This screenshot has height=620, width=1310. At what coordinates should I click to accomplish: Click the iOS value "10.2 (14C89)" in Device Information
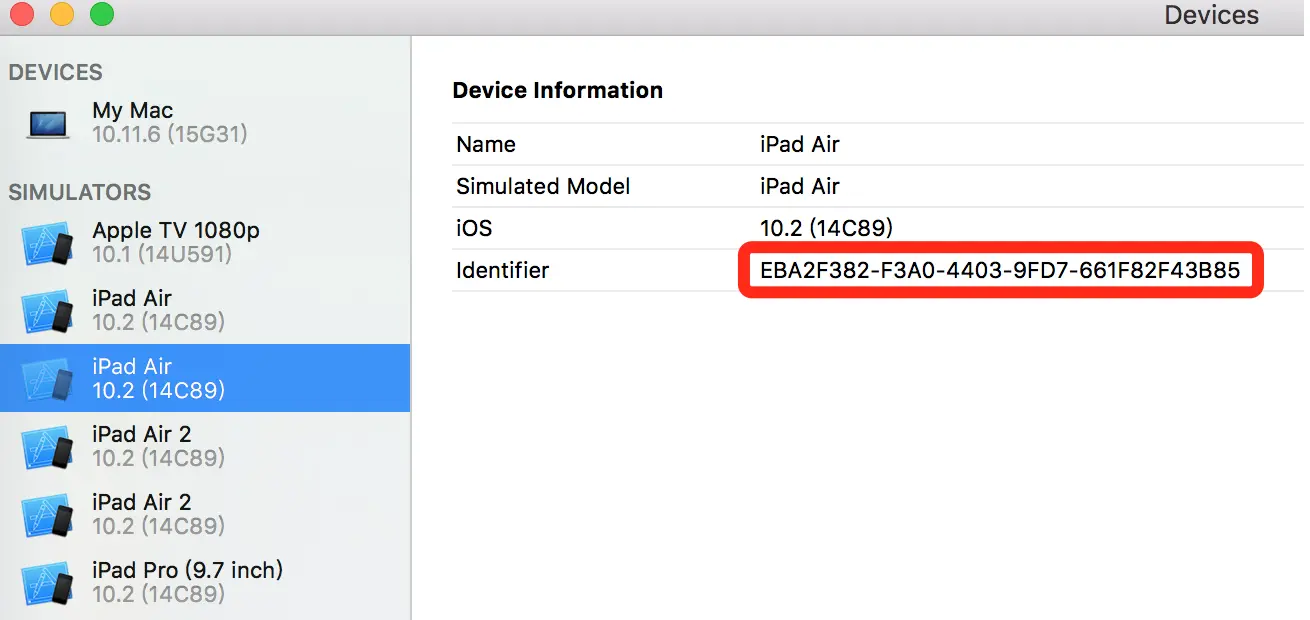tap(826, 228)
